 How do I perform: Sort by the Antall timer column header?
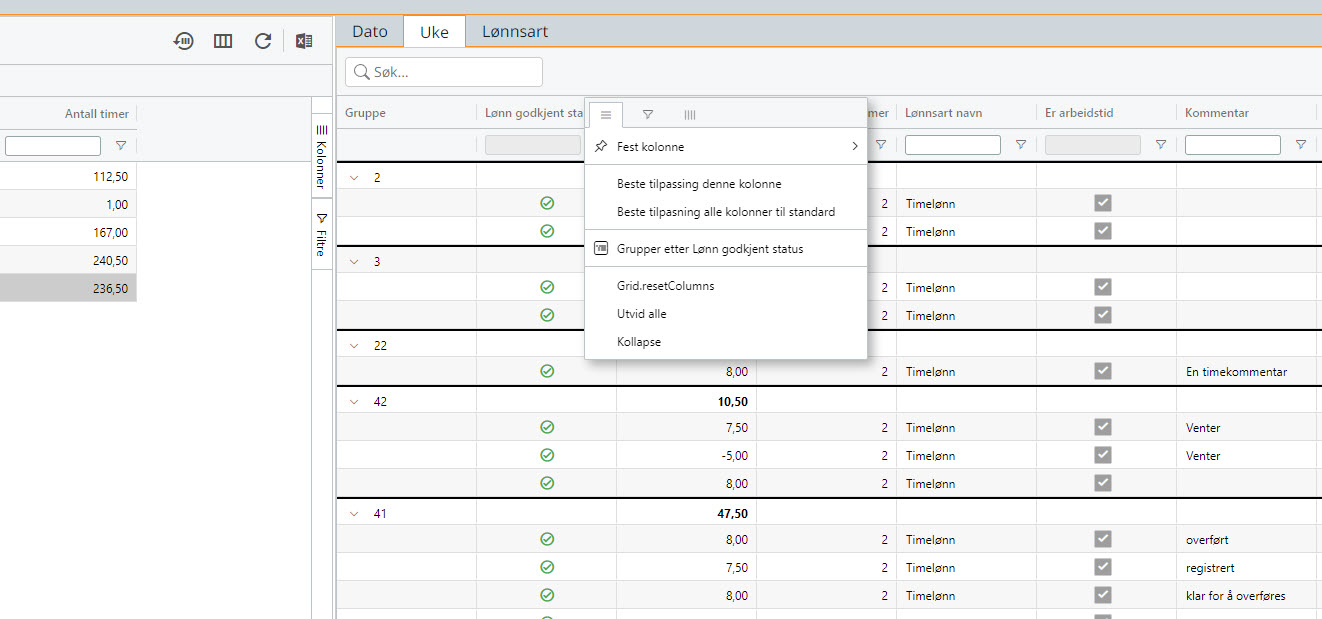[x=97, y=114]
